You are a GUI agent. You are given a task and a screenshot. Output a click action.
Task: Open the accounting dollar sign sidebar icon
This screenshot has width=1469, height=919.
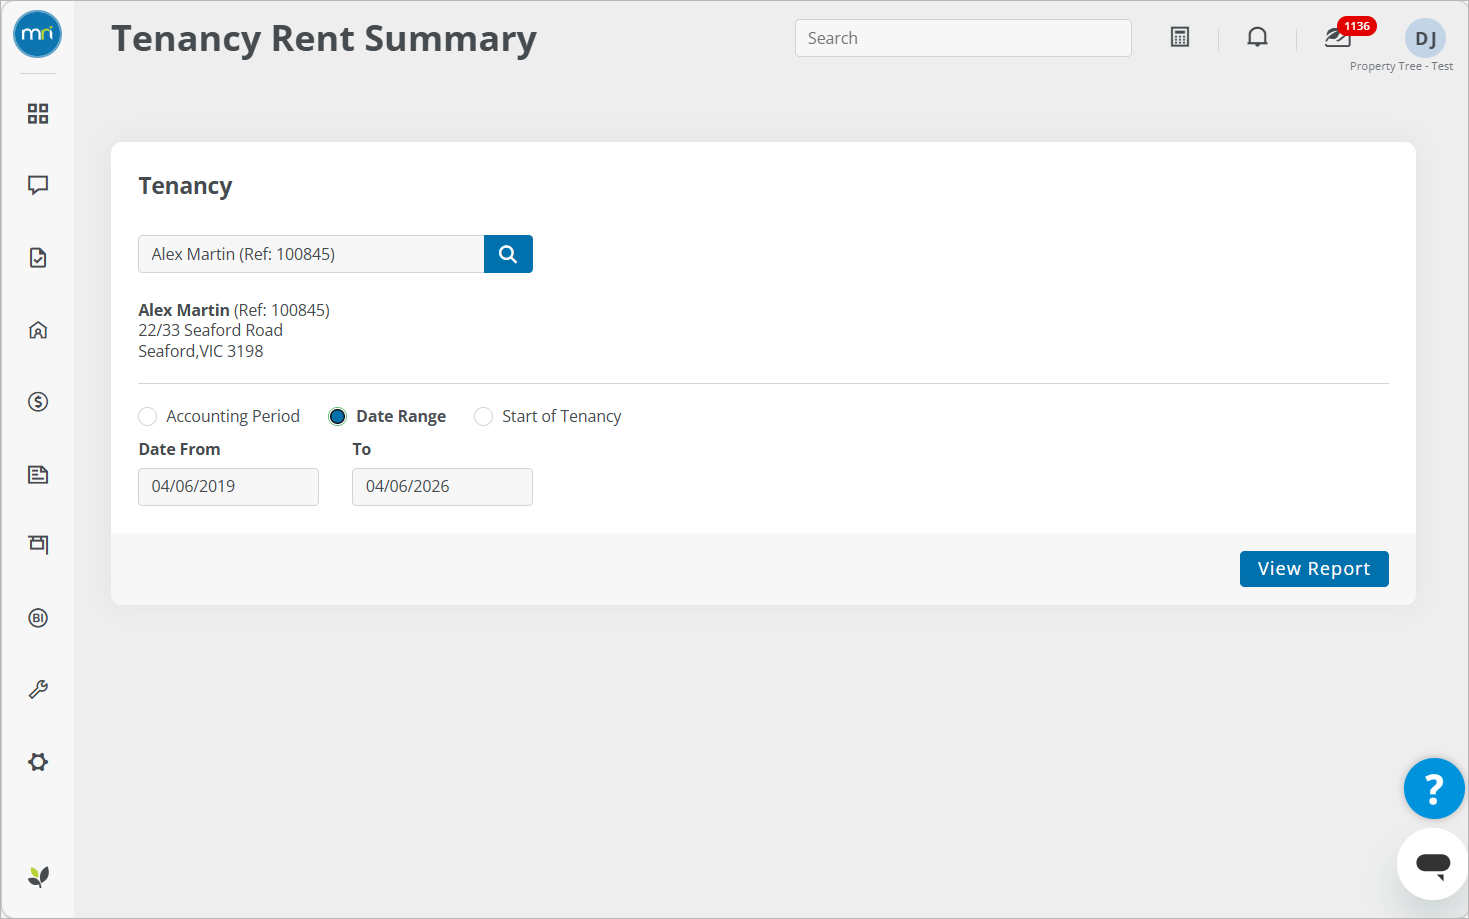[38, 402]
